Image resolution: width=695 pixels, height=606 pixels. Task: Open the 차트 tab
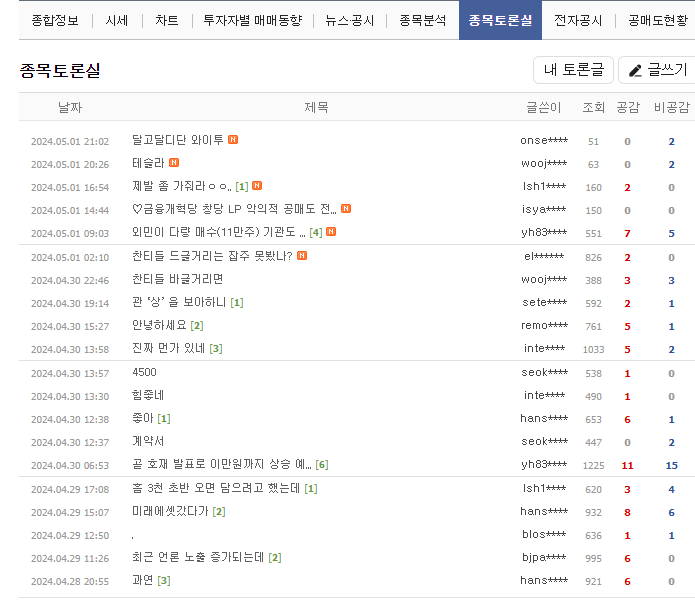(x=167, y=20)
